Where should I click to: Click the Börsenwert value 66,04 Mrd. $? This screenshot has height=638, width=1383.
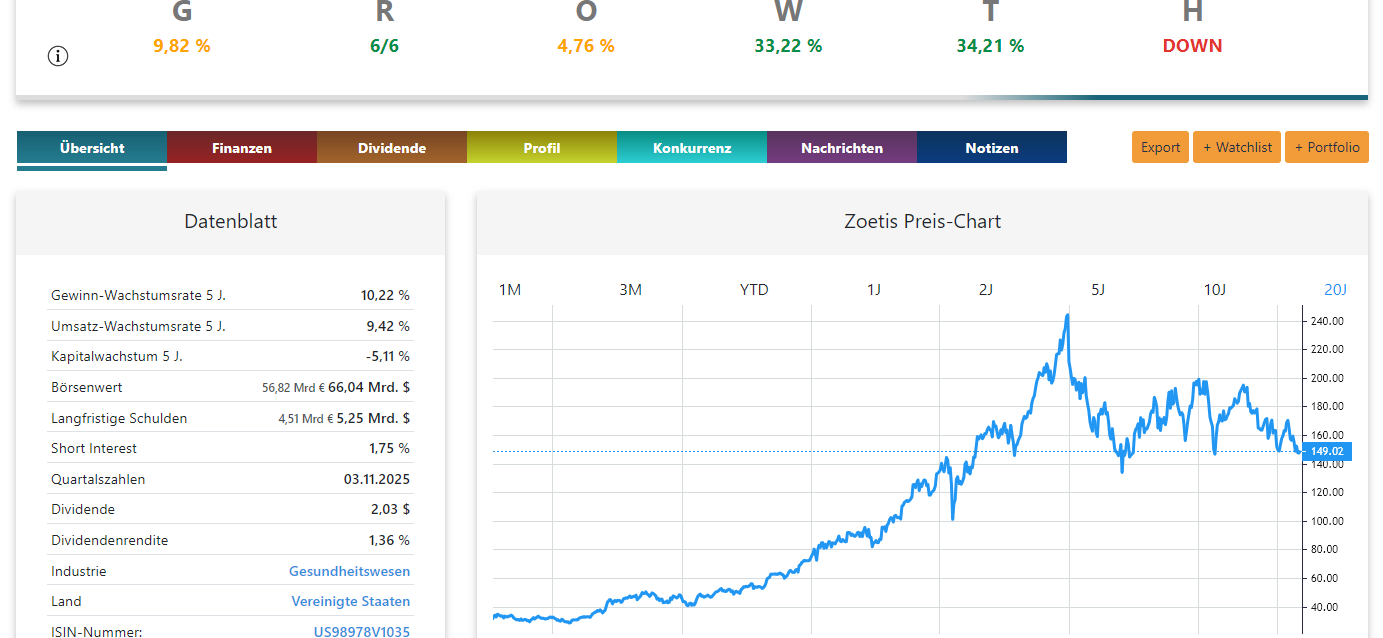click(x=369, y=387)
